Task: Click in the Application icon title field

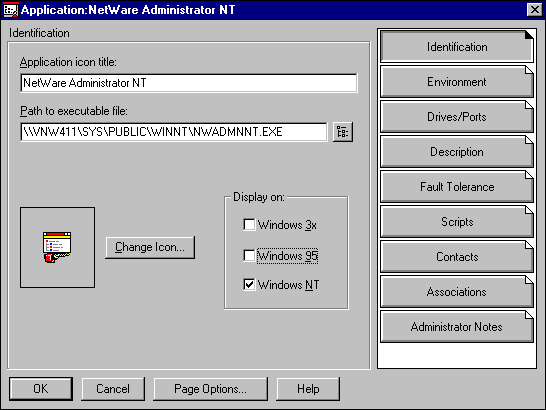Action: point(189,83)
